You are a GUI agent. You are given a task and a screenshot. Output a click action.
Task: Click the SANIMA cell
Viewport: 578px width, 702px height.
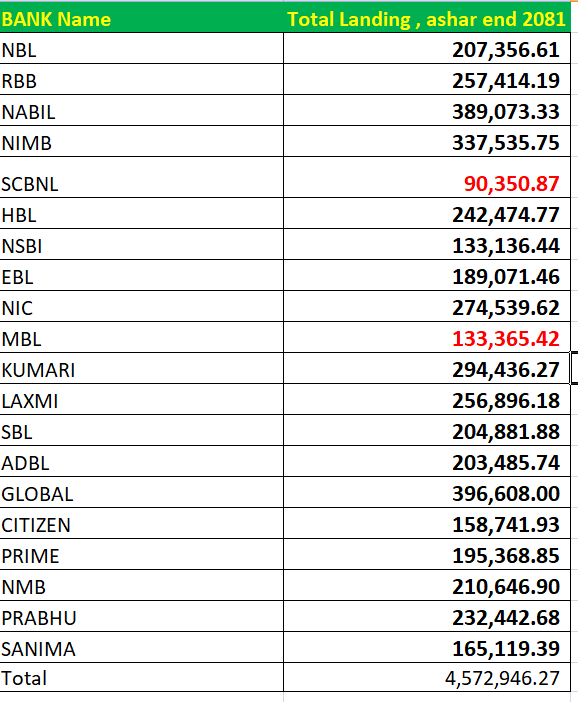[x=141, y=647]
